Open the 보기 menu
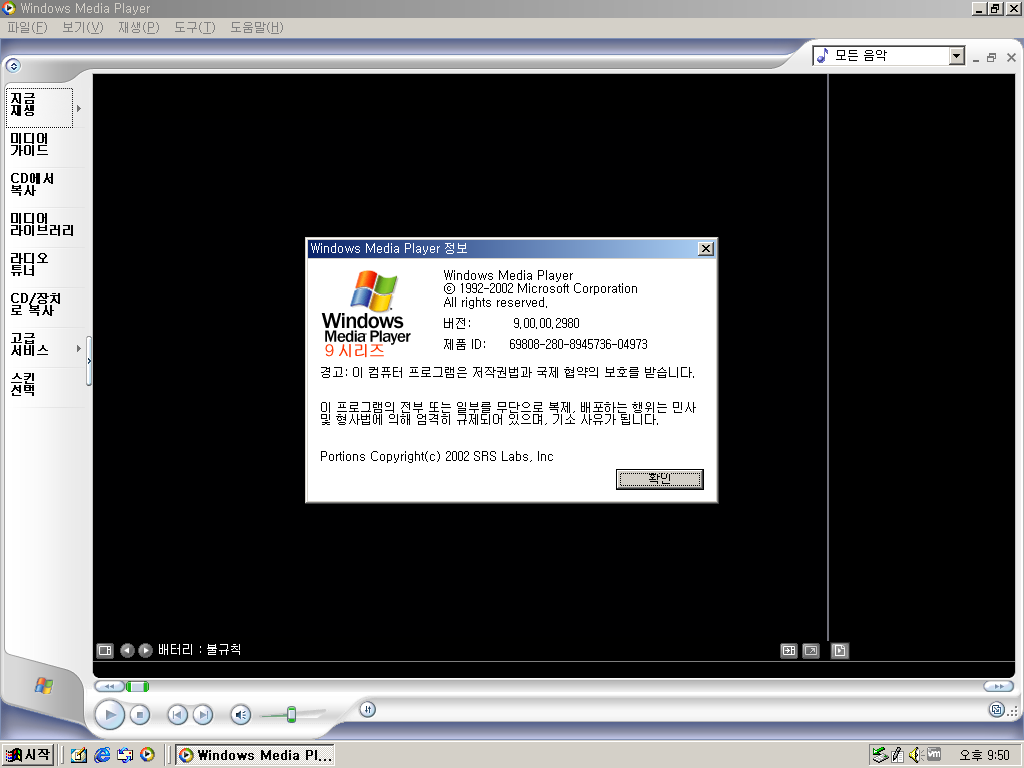 [x=83, y=27]
